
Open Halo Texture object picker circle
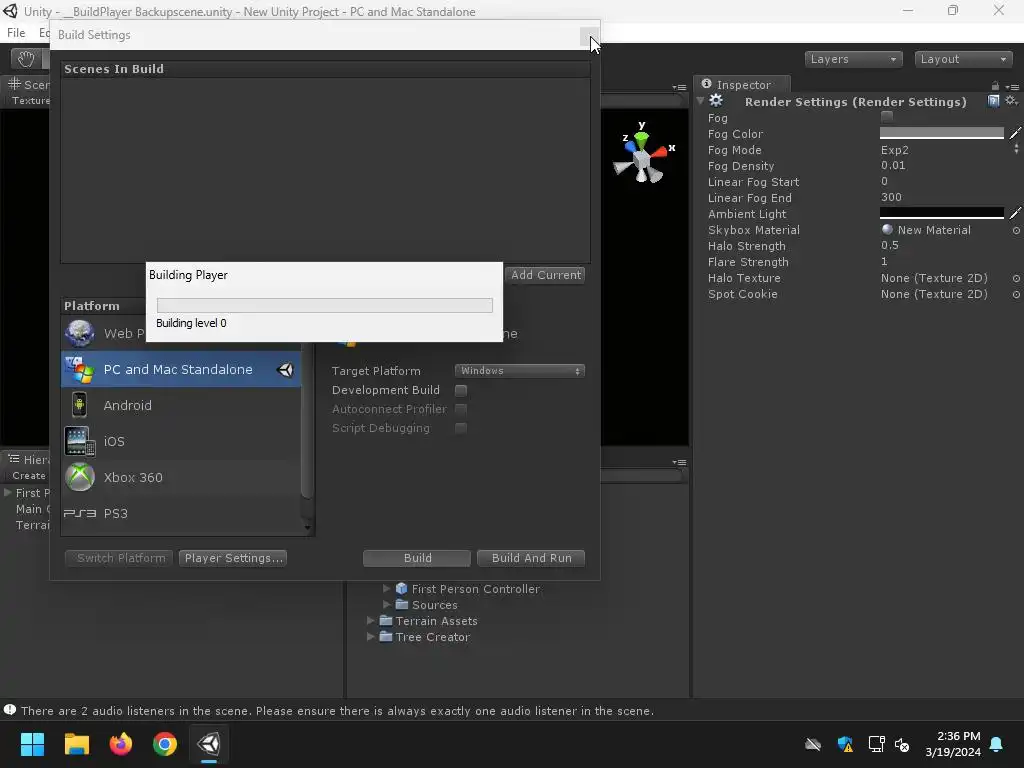click(1016, 278)
